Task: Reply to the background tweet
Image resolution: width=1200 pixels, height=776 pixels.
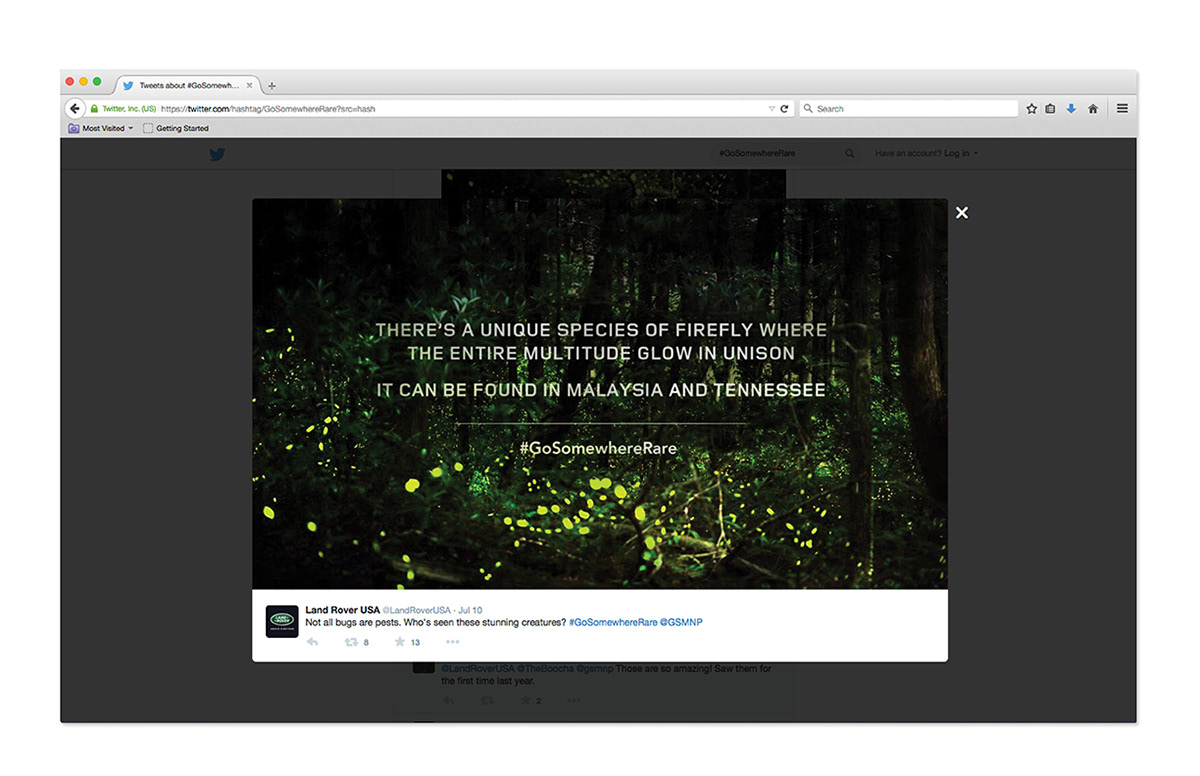Action: (448, 701)
